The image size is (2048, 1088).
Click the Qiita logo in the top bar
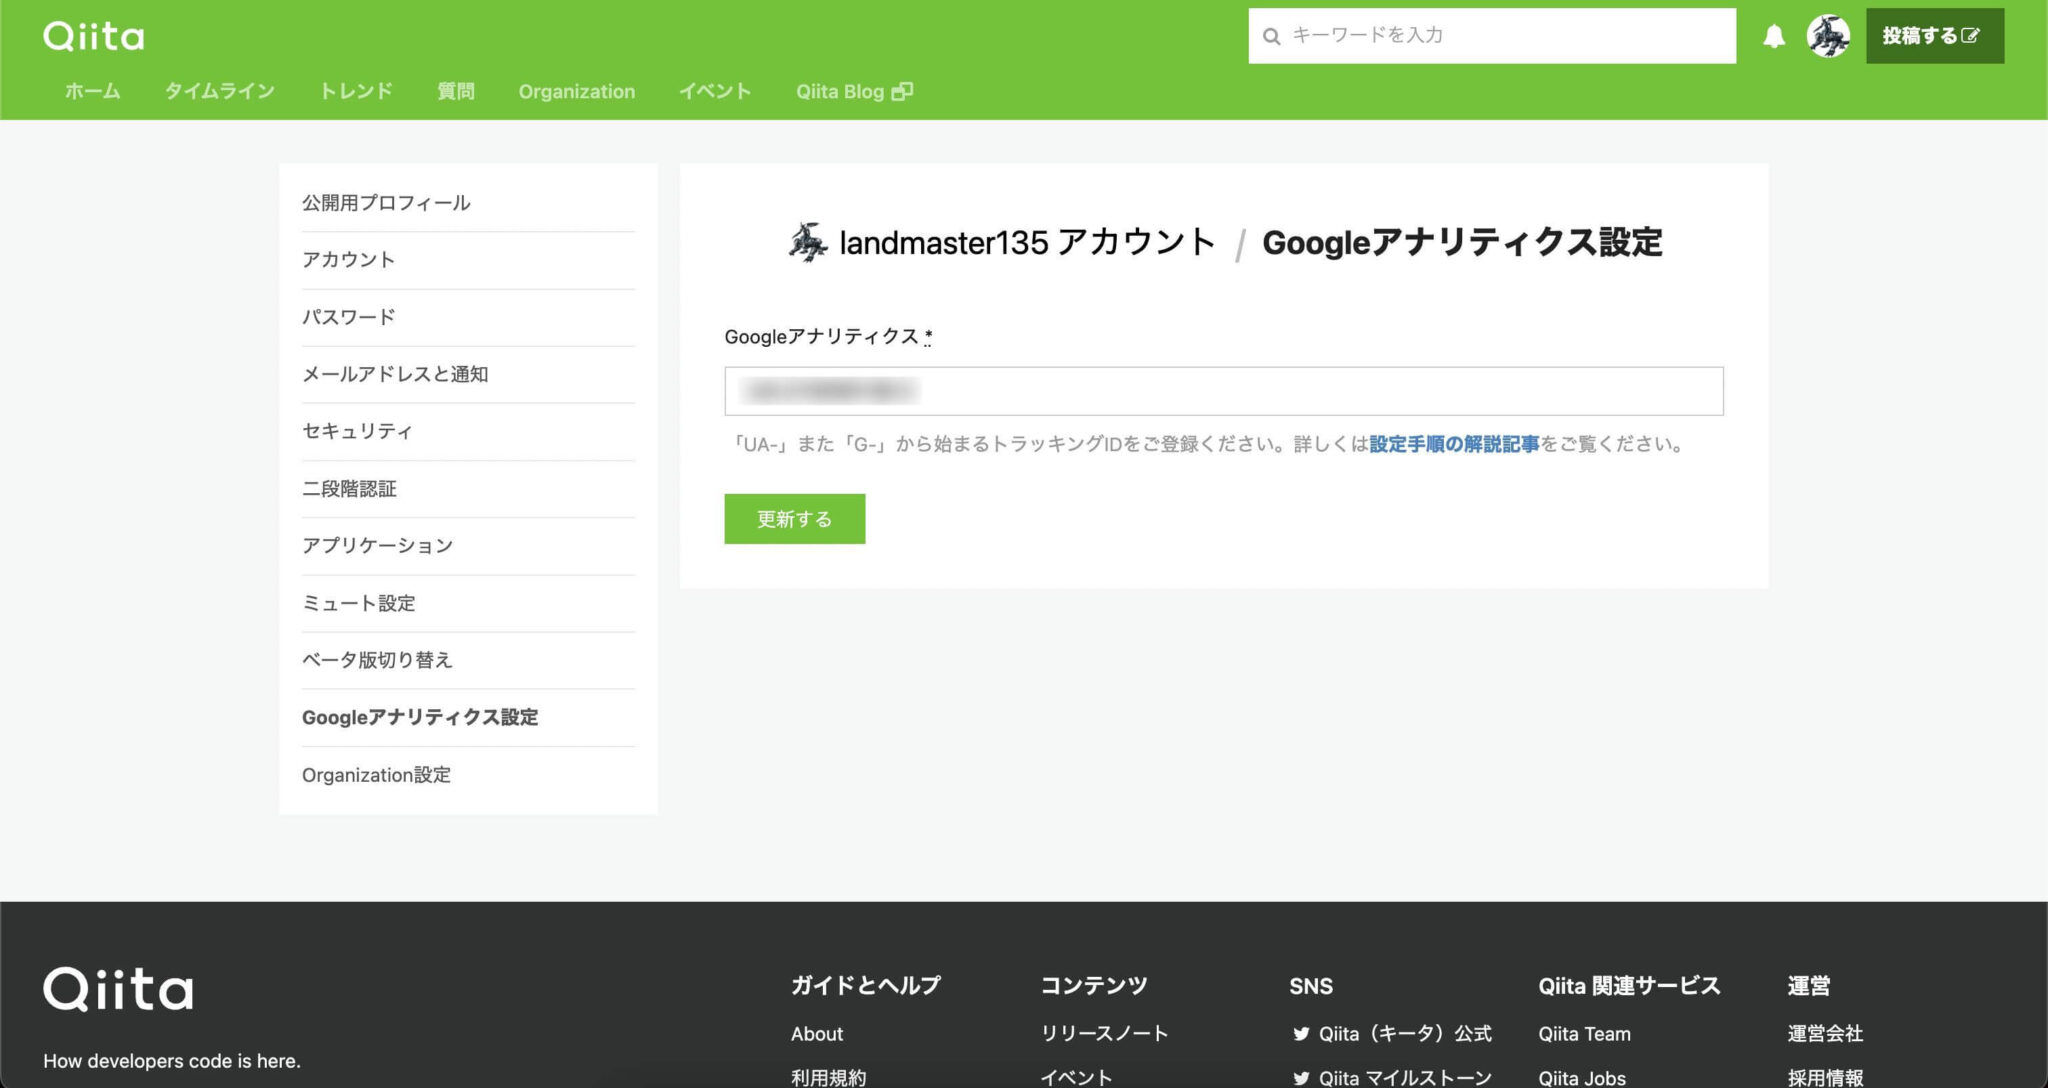(x=91, y=35)
